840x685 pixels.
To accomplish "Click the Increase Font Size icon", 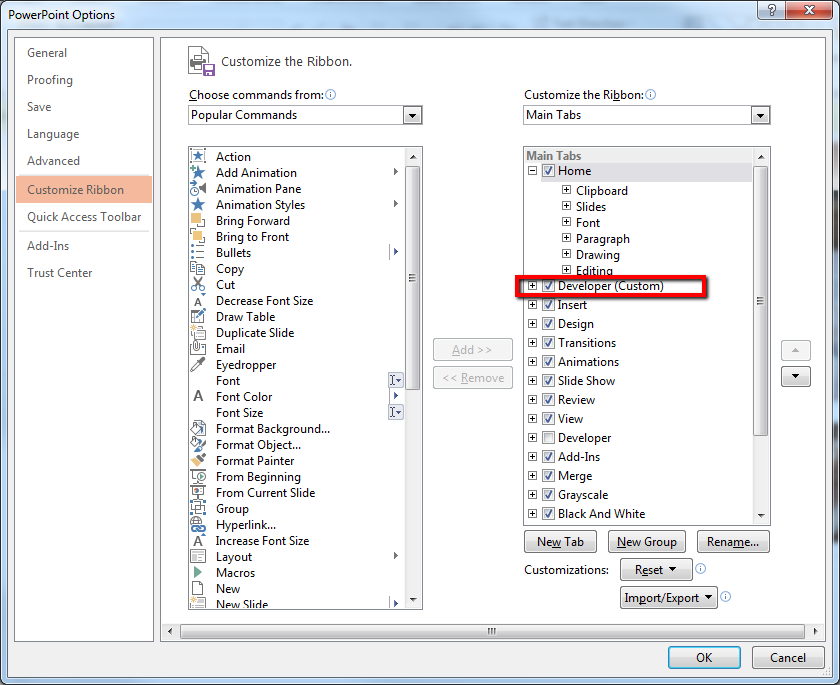I will 198,540.
